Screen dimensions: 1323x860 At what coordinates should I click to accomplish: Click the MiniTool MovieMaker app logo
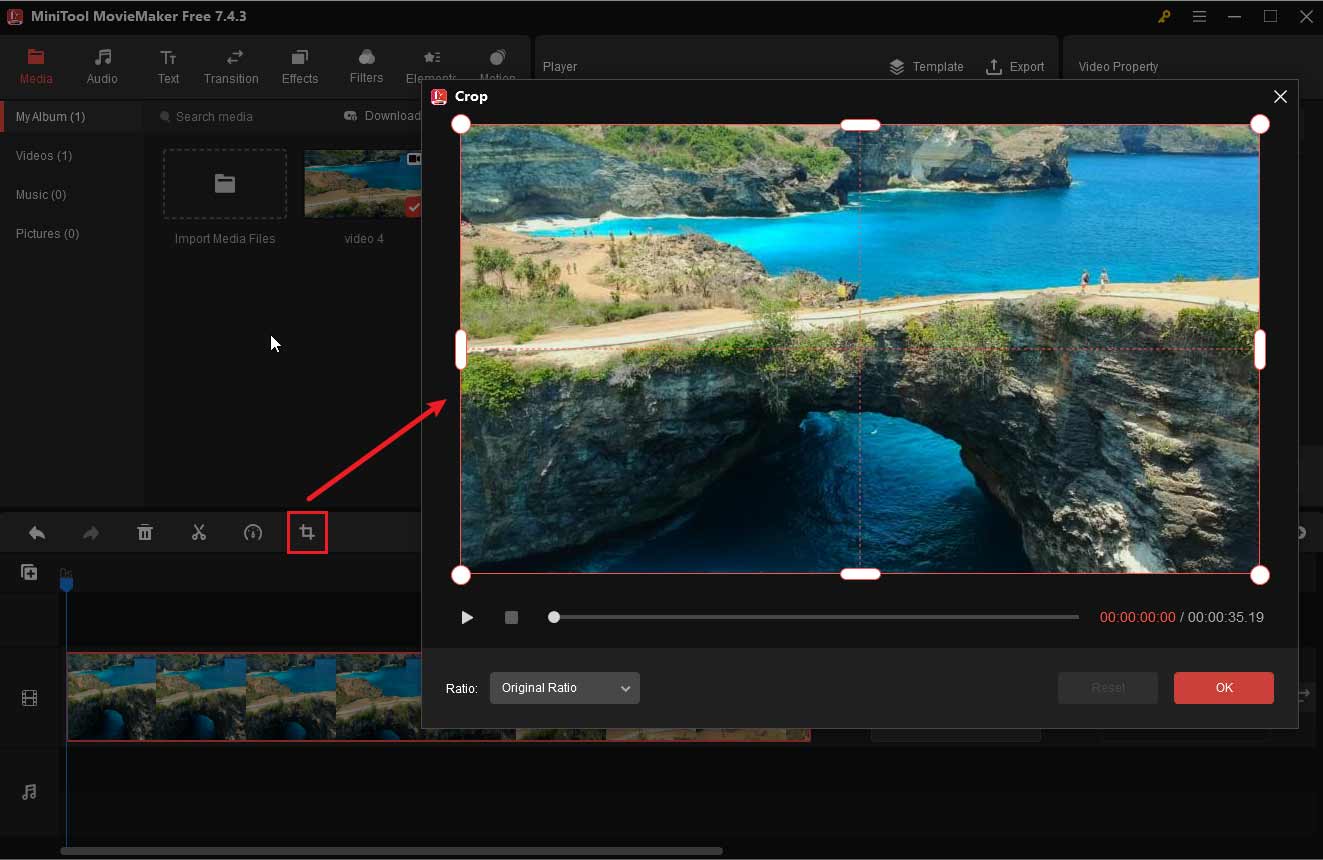pyautogui.click(x=15, y=16)
